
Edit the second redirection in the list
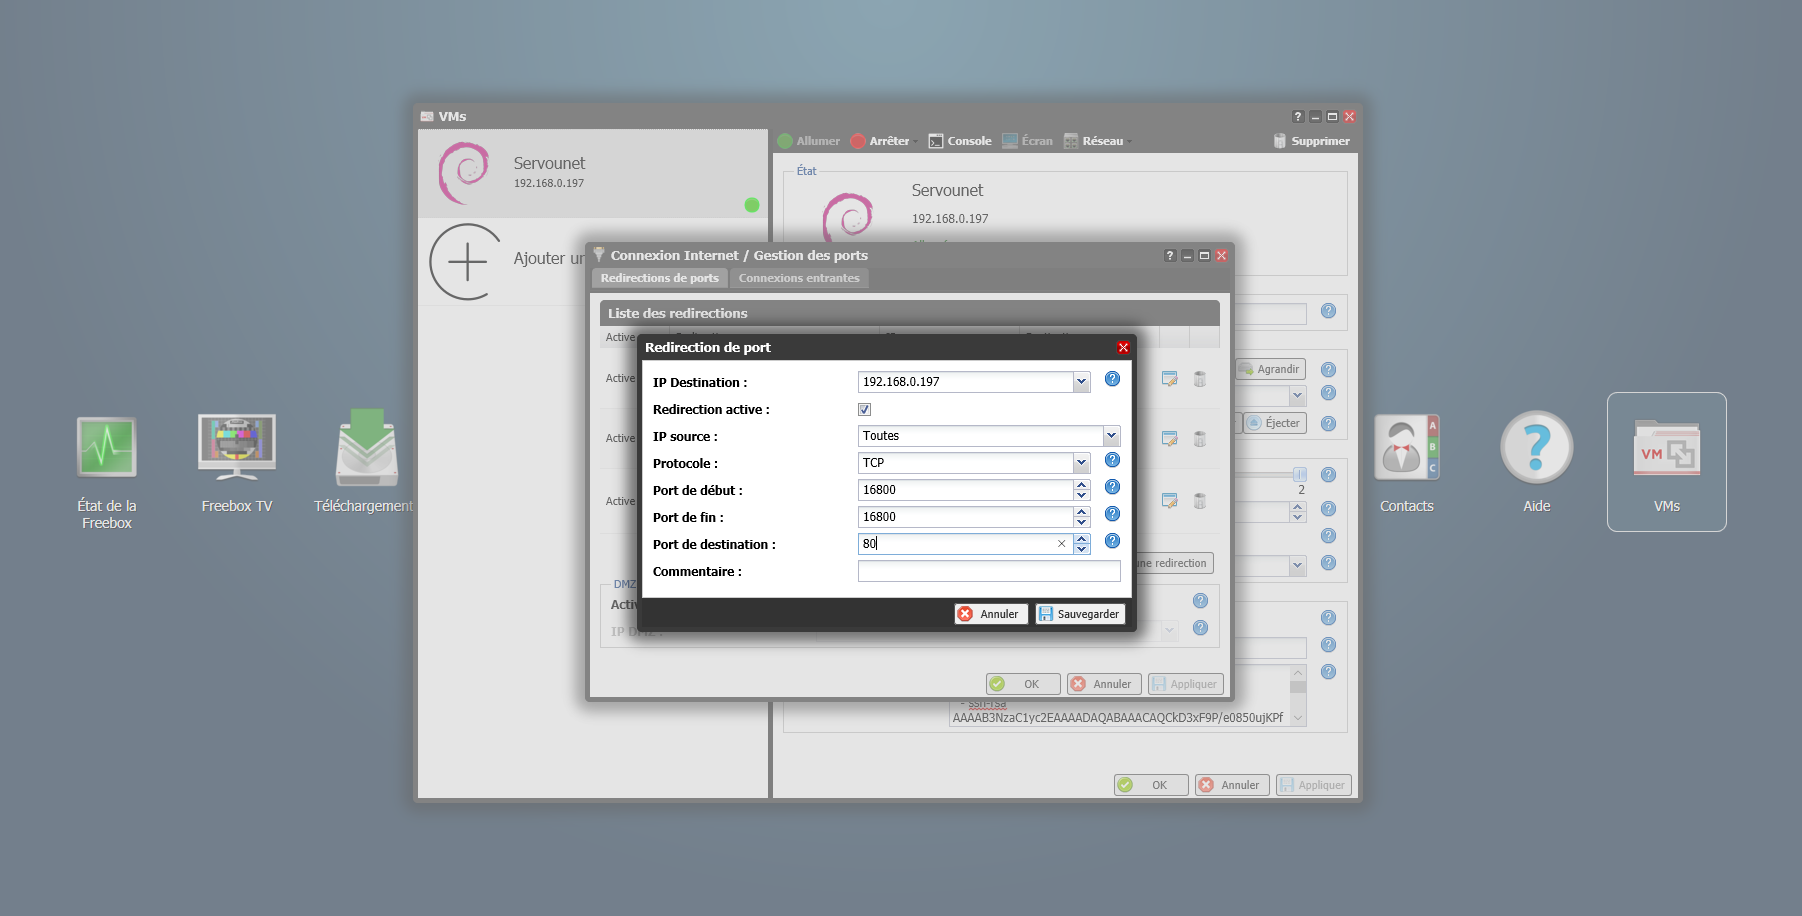[x=1169, y=439]
